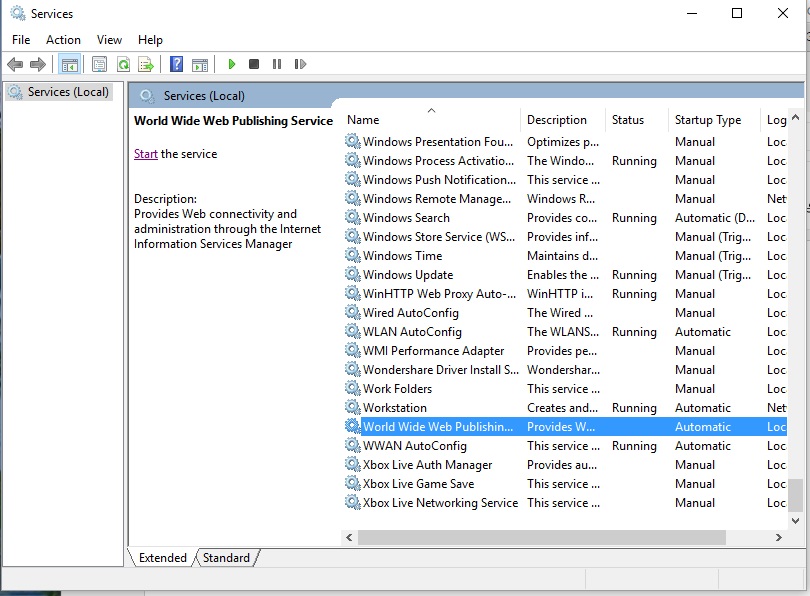Click gear icon of World Wide Web Publishing

click(x=352, y=426)
